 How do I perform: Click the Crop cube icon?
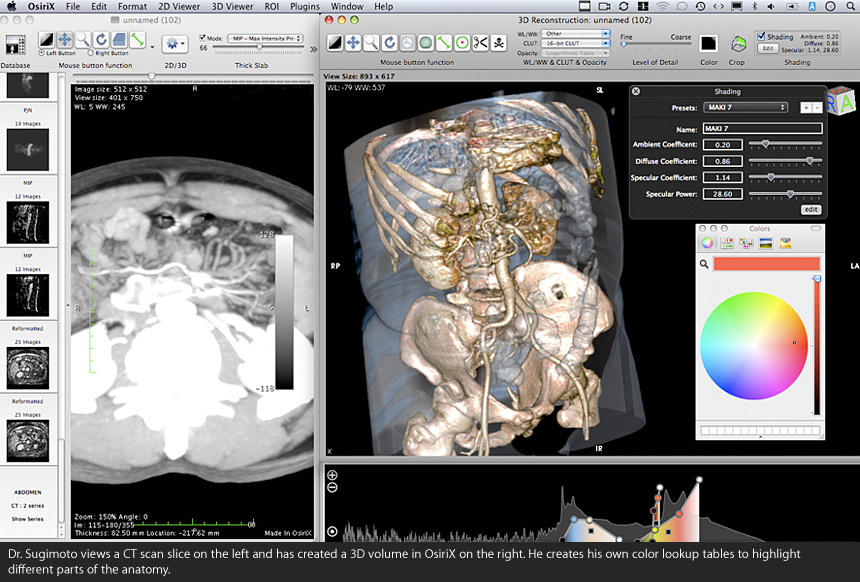pos(738,44)
